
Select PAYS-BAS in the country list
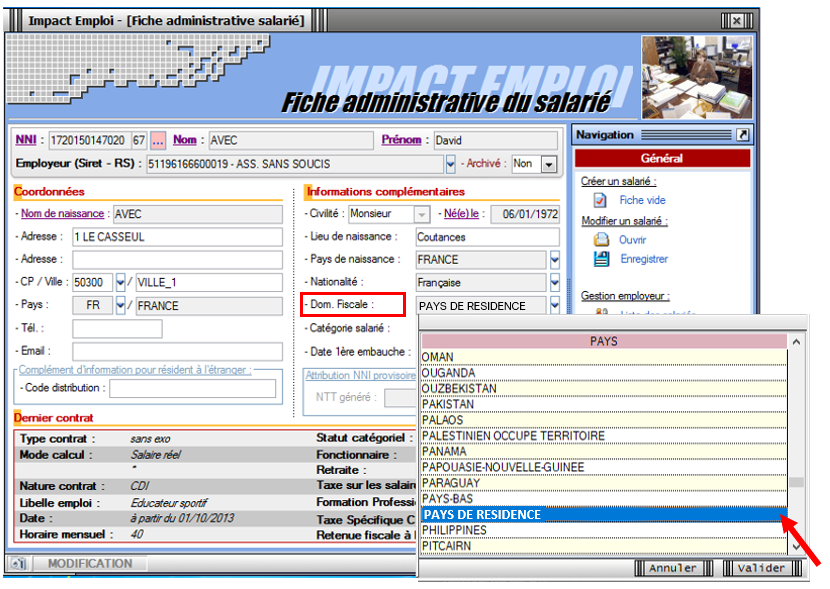point(603,499)
